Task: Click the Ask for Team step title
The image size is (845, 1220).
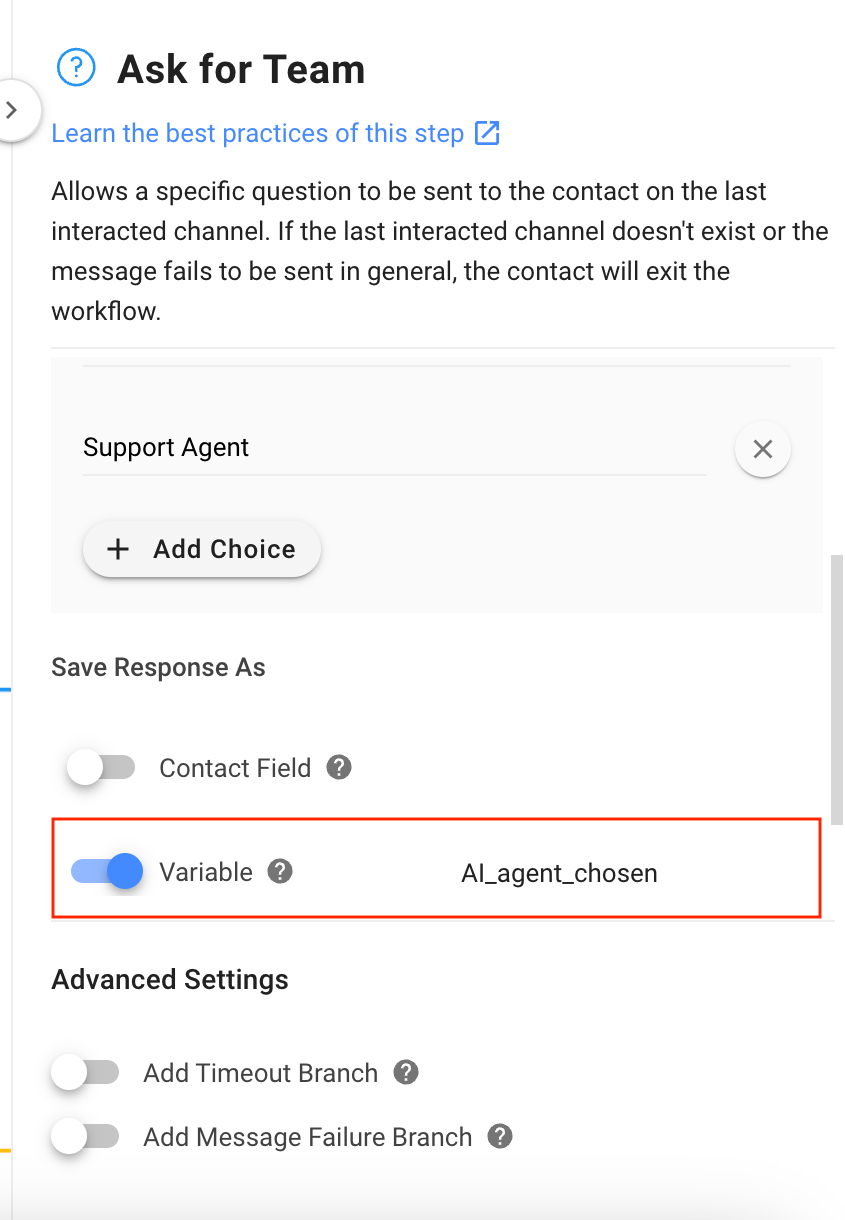Action: point(241,70)
